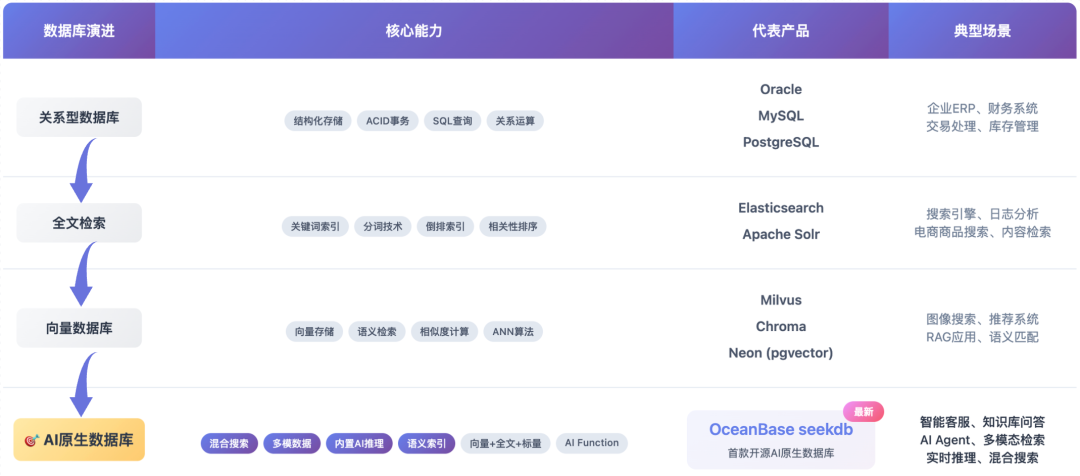The image size is (1080, 476).
Task: Select the 全文检索 stage box
Action: [x=79, y=223]
